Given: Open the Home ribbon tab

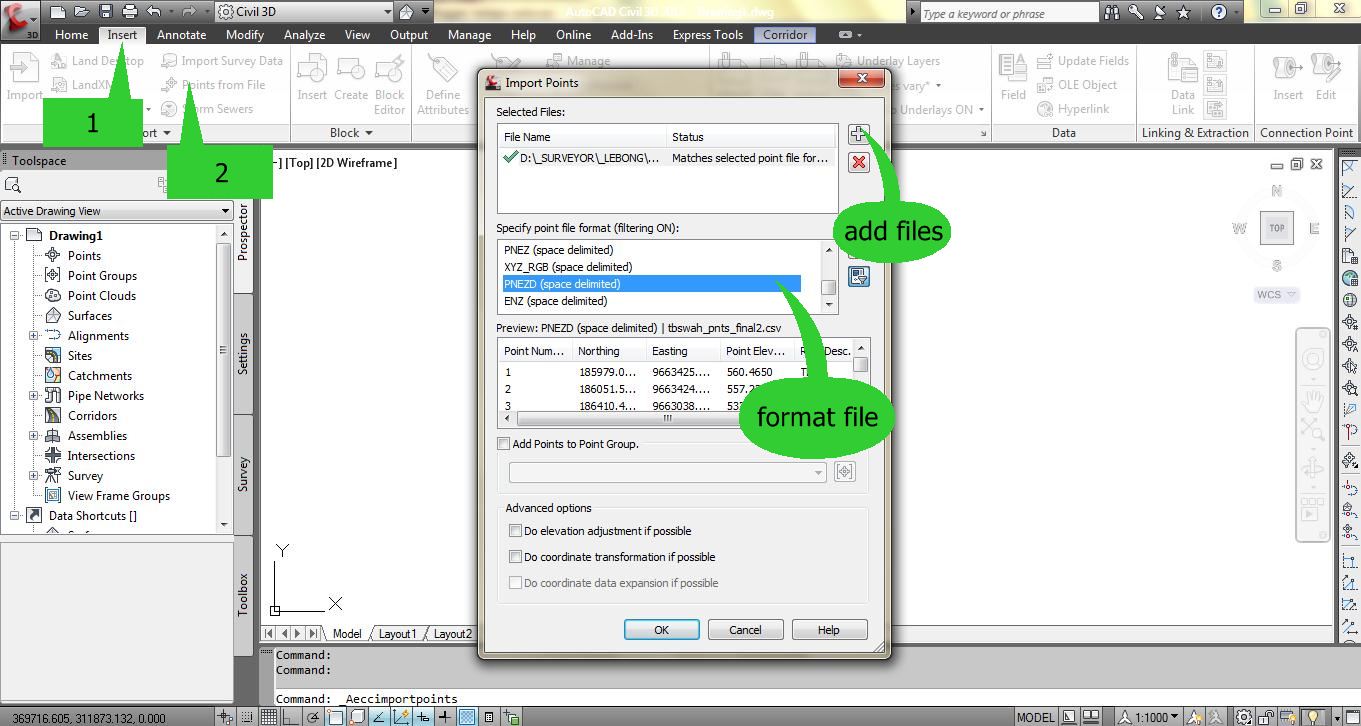Looking at the screenshot, I should (71, 34).
